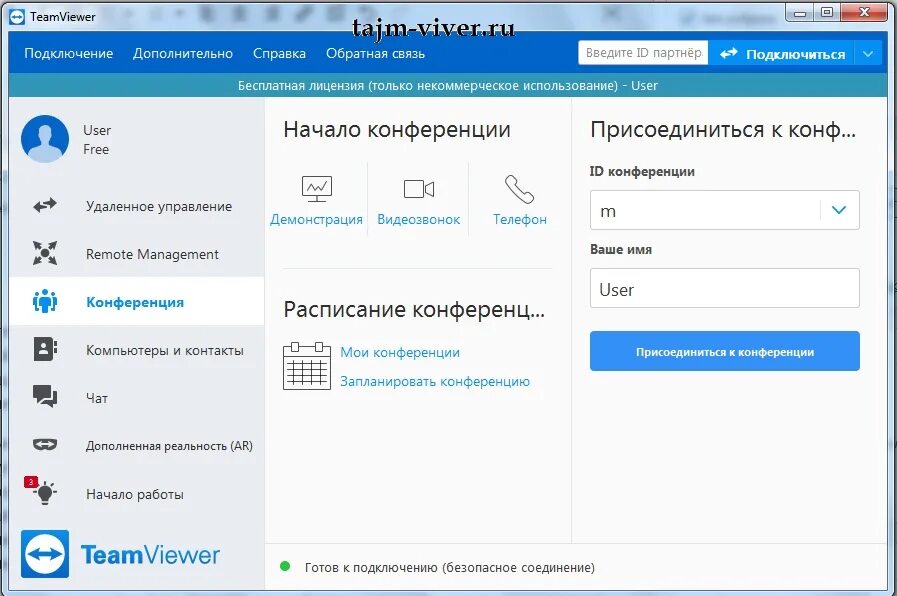The image size is (897, 596).
Task: Expand the ID конференции dropdown chevron
Action: tap(839, 210)
